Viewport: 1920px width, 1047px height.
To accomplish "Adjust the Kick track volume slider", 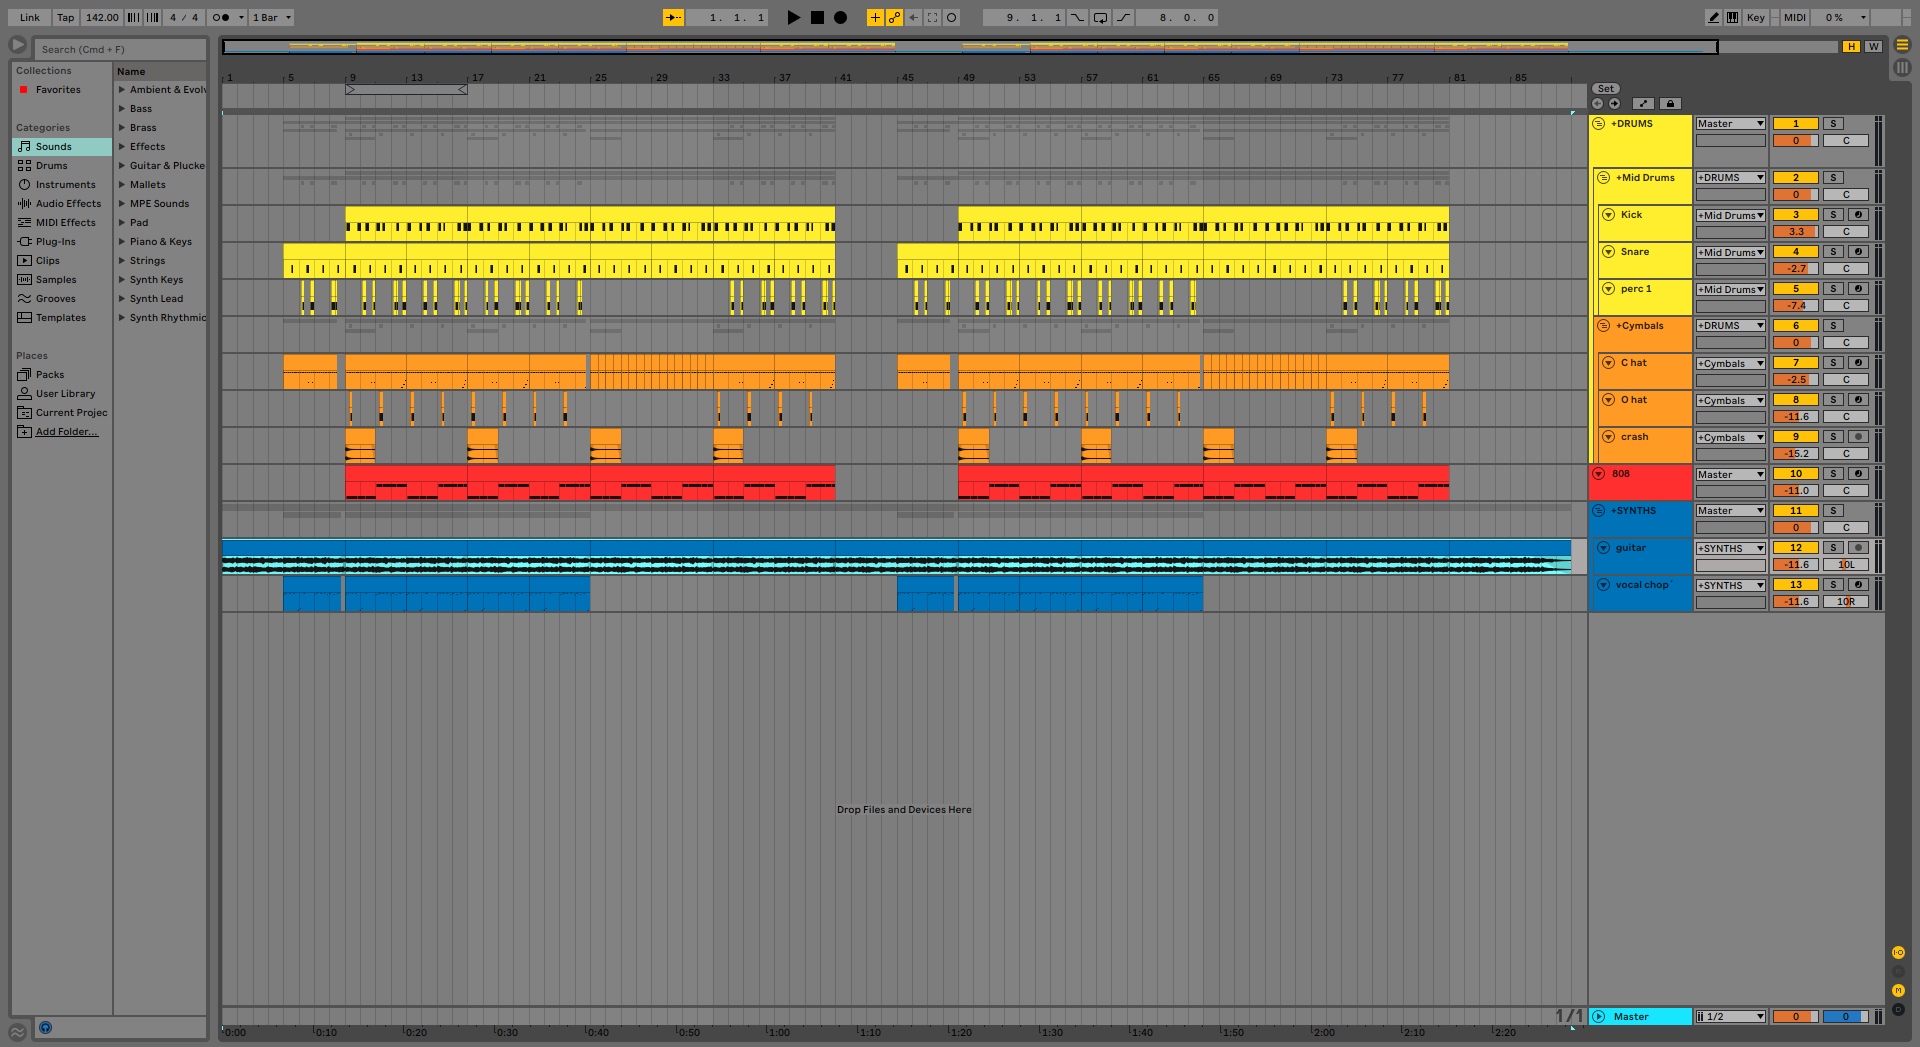I will tap(1795, 232).
